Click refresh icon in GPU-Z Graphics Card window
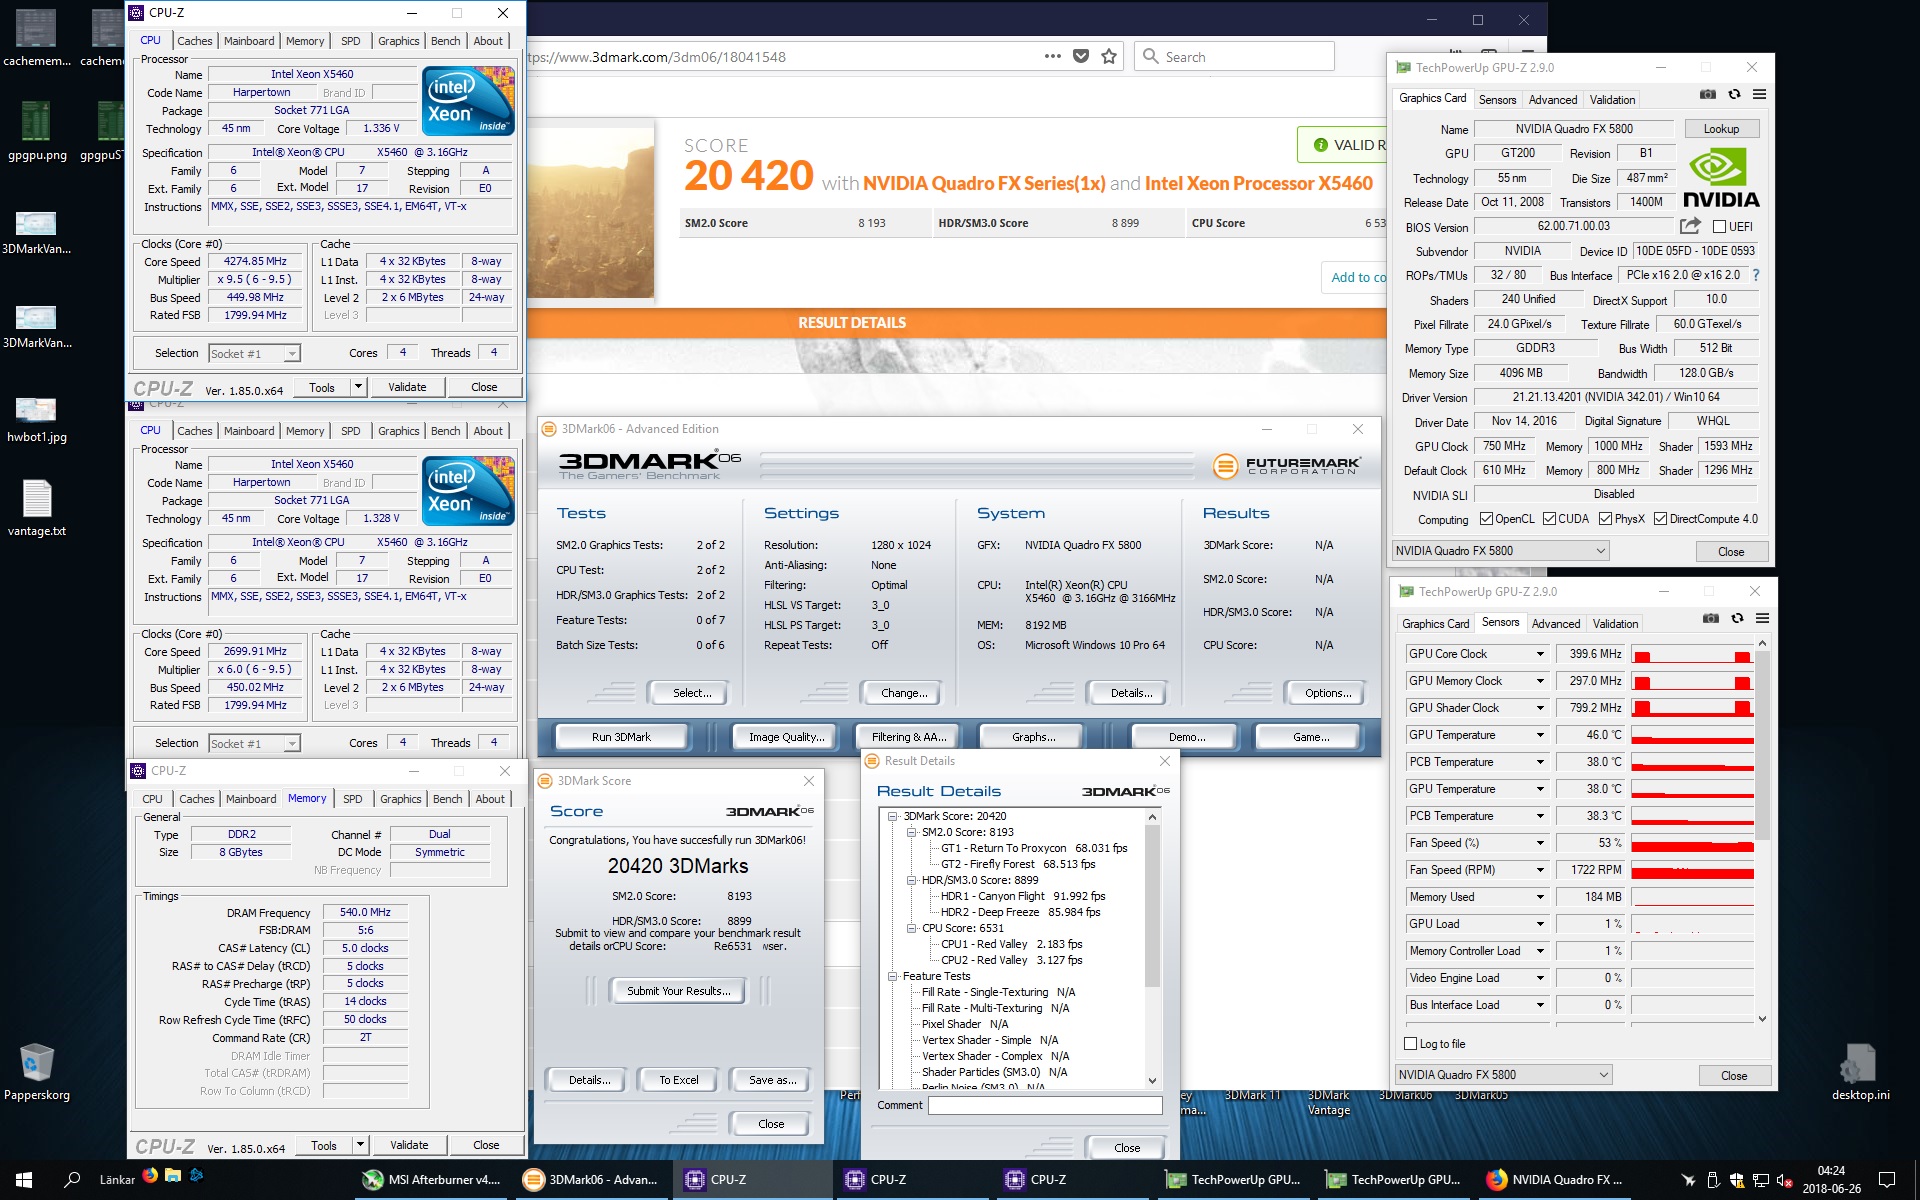The height and width of the screenshot is (1200, 1920). [x=1734, y=94]
